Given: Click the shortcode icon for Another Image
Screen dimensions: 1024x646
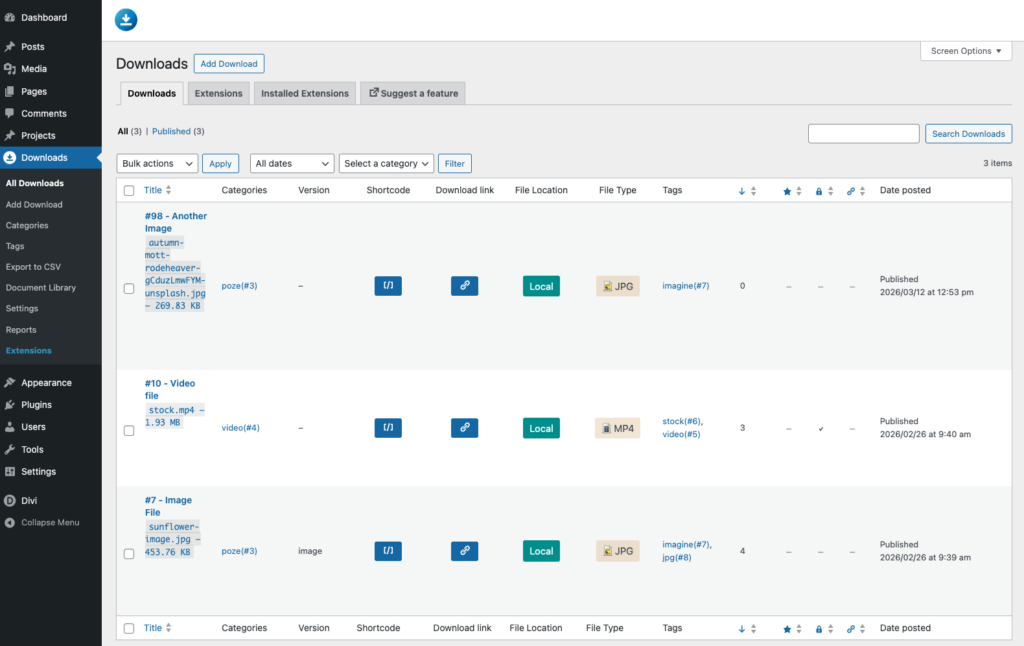Looking at the screenshot, I should click(x=388, y=286).
